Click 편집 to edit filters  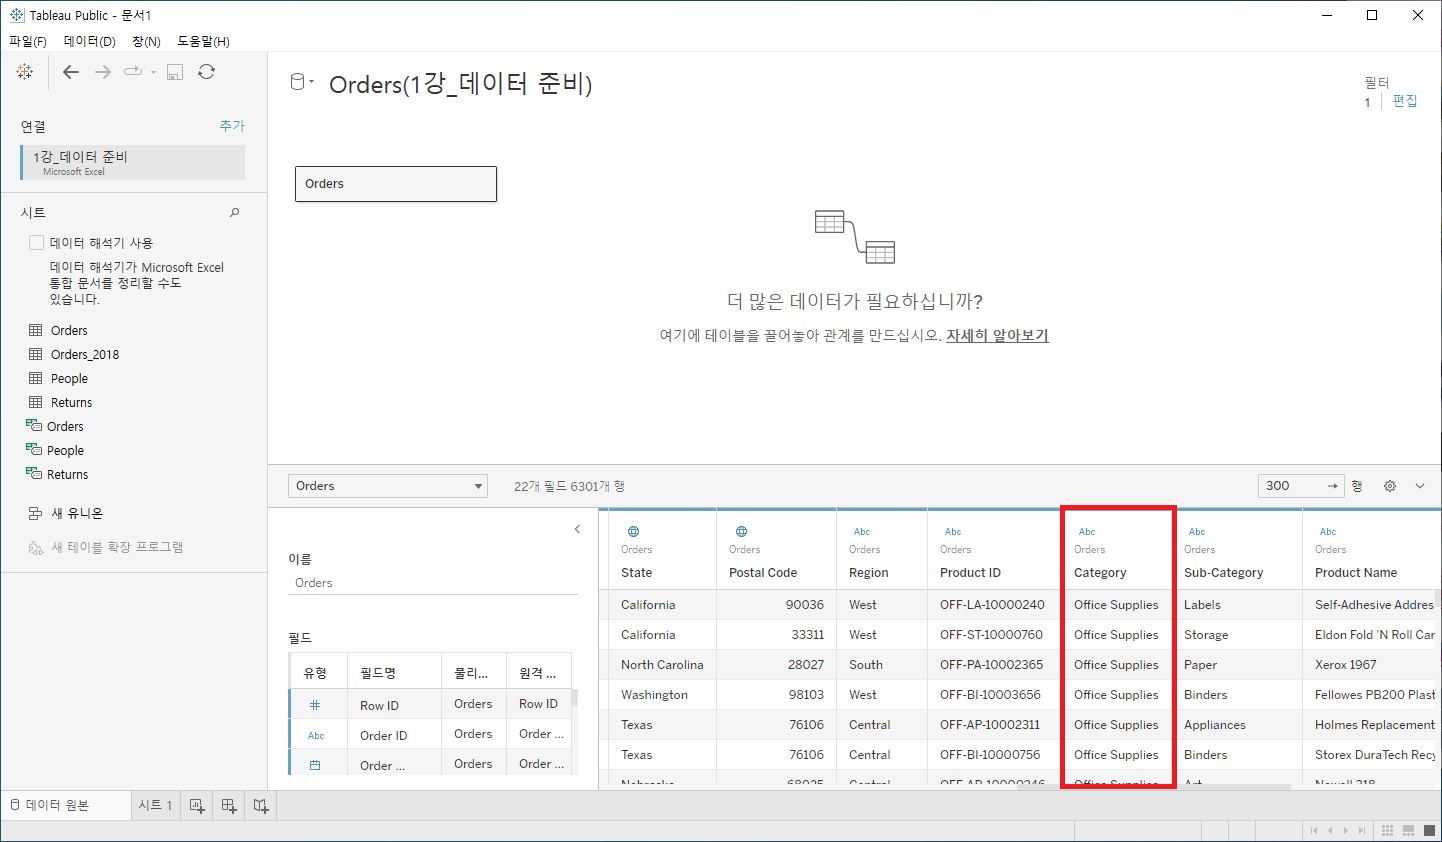click(x=1405, y=101)
